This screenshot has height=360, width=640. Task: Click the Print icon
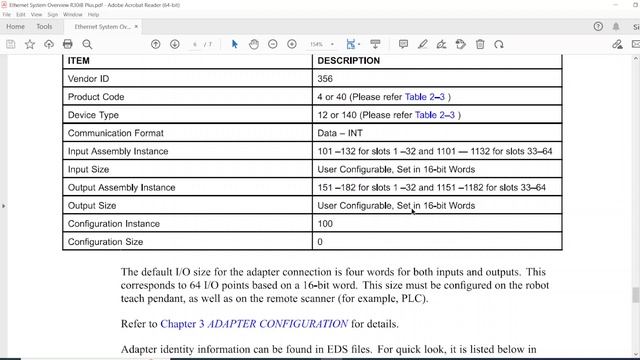tap(68, 44)
